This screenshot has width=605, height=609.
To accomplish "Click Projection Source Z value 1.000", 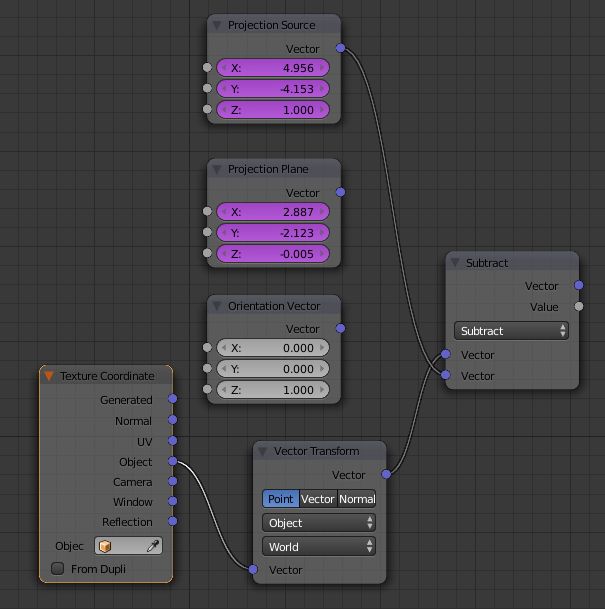I will pyautogui.click(x=273, y=110).
